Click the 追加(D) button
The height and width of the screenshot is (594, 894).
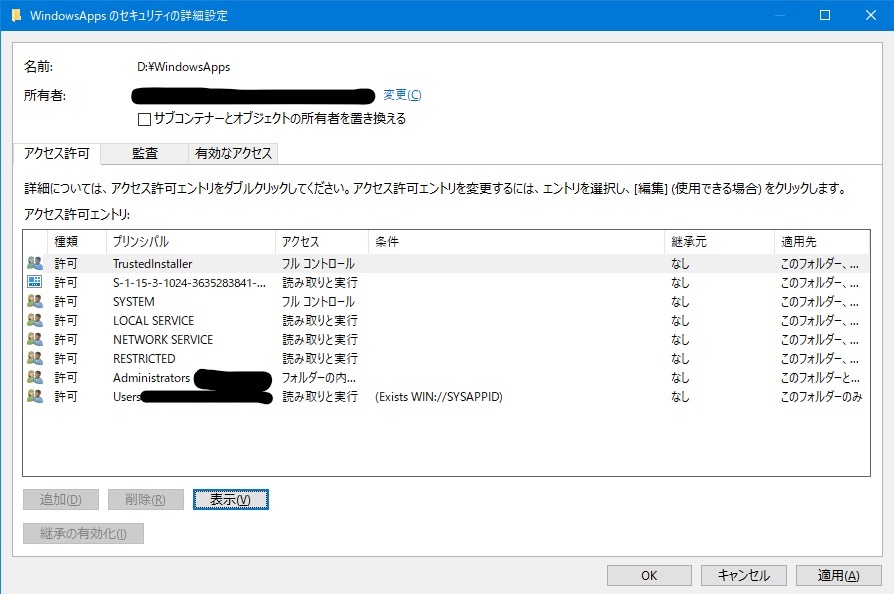[61, 499]
